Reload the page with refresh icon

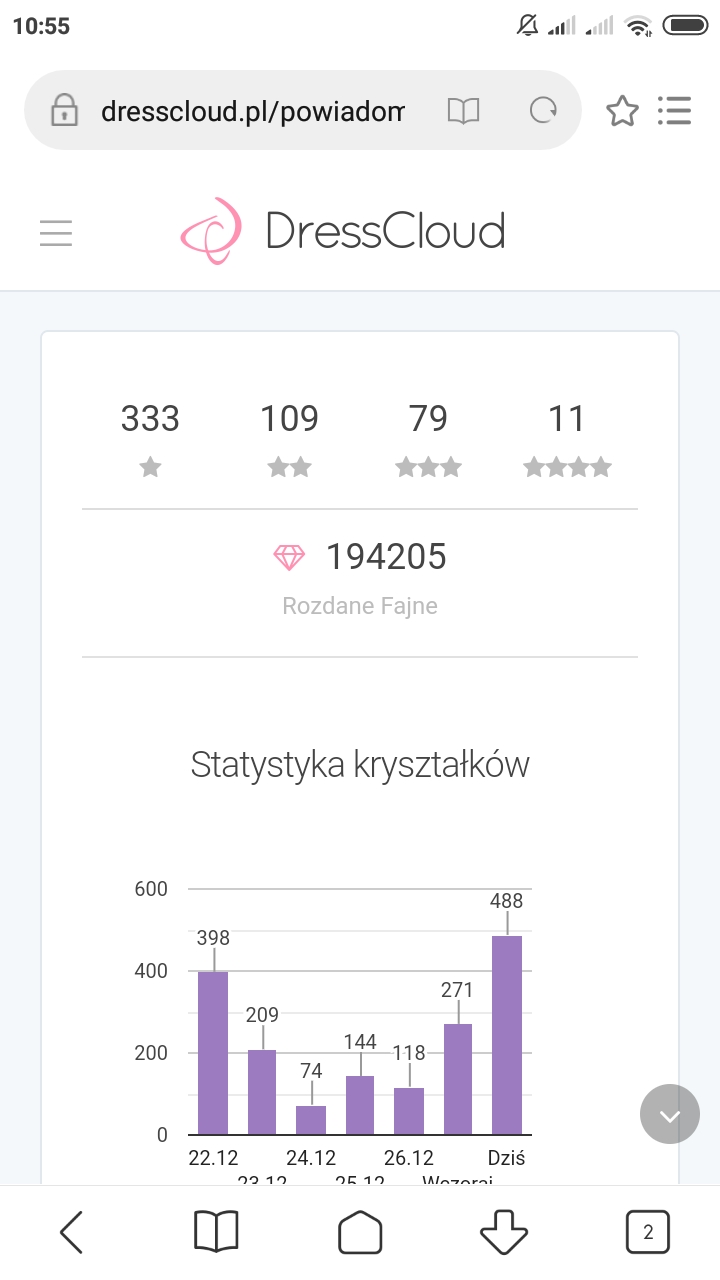click(x=543, y=111)
